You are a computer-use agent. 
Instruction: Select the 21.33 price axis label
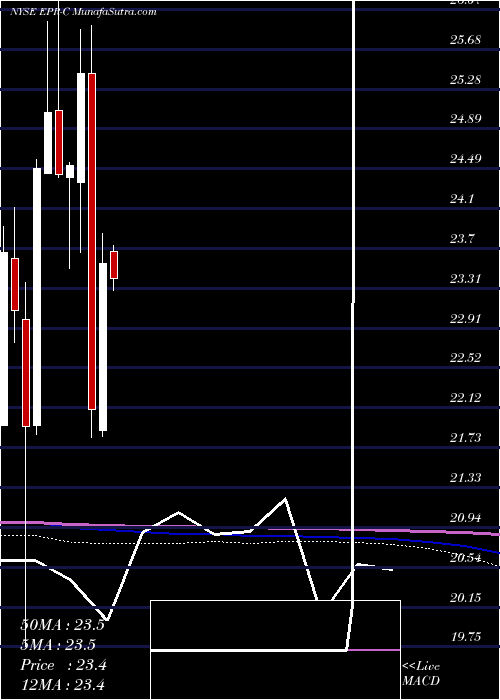pos(465,478)
